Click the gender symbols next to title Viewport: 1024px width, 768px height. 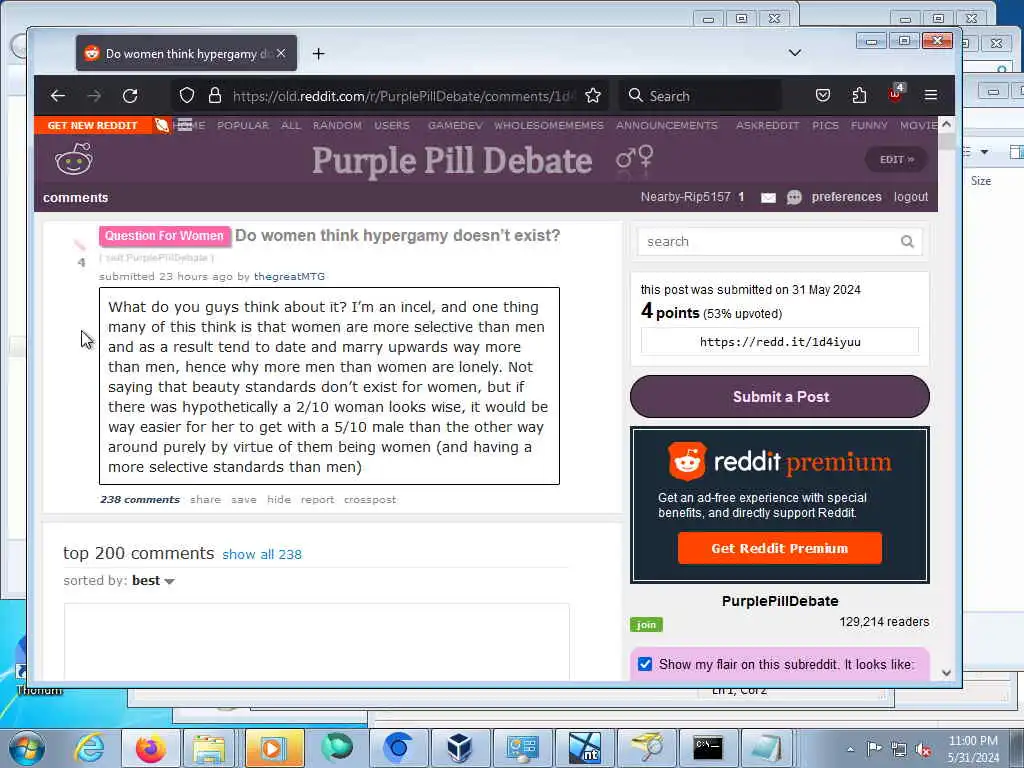(635, 157)
